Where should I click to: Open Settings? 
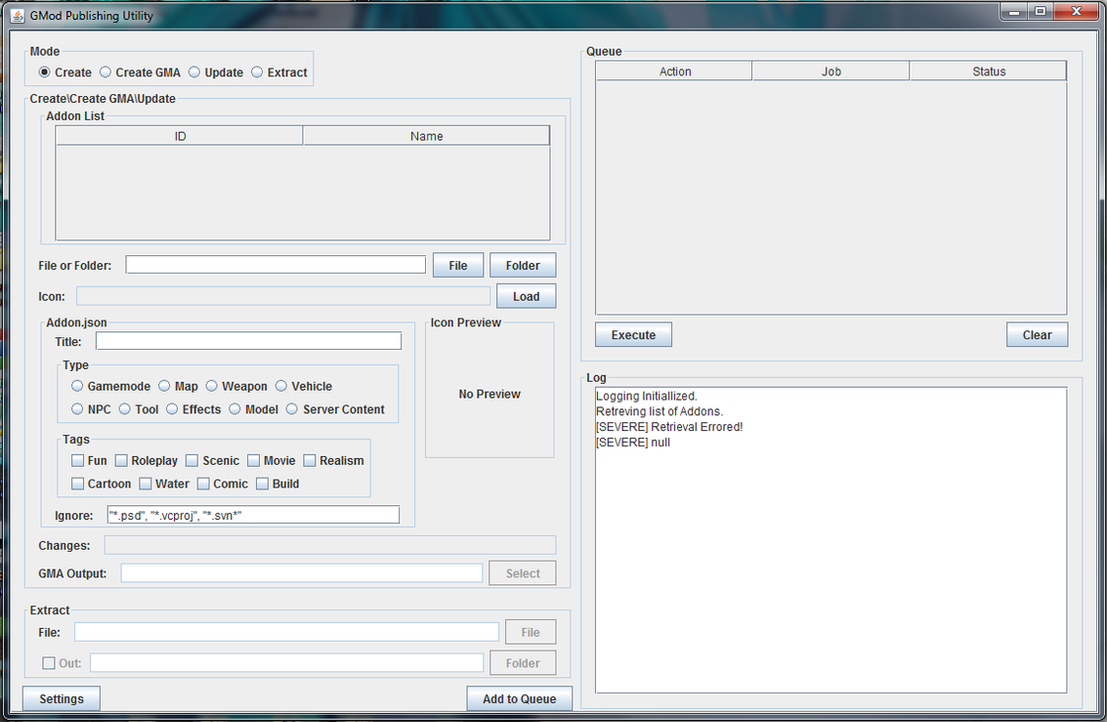61,699
